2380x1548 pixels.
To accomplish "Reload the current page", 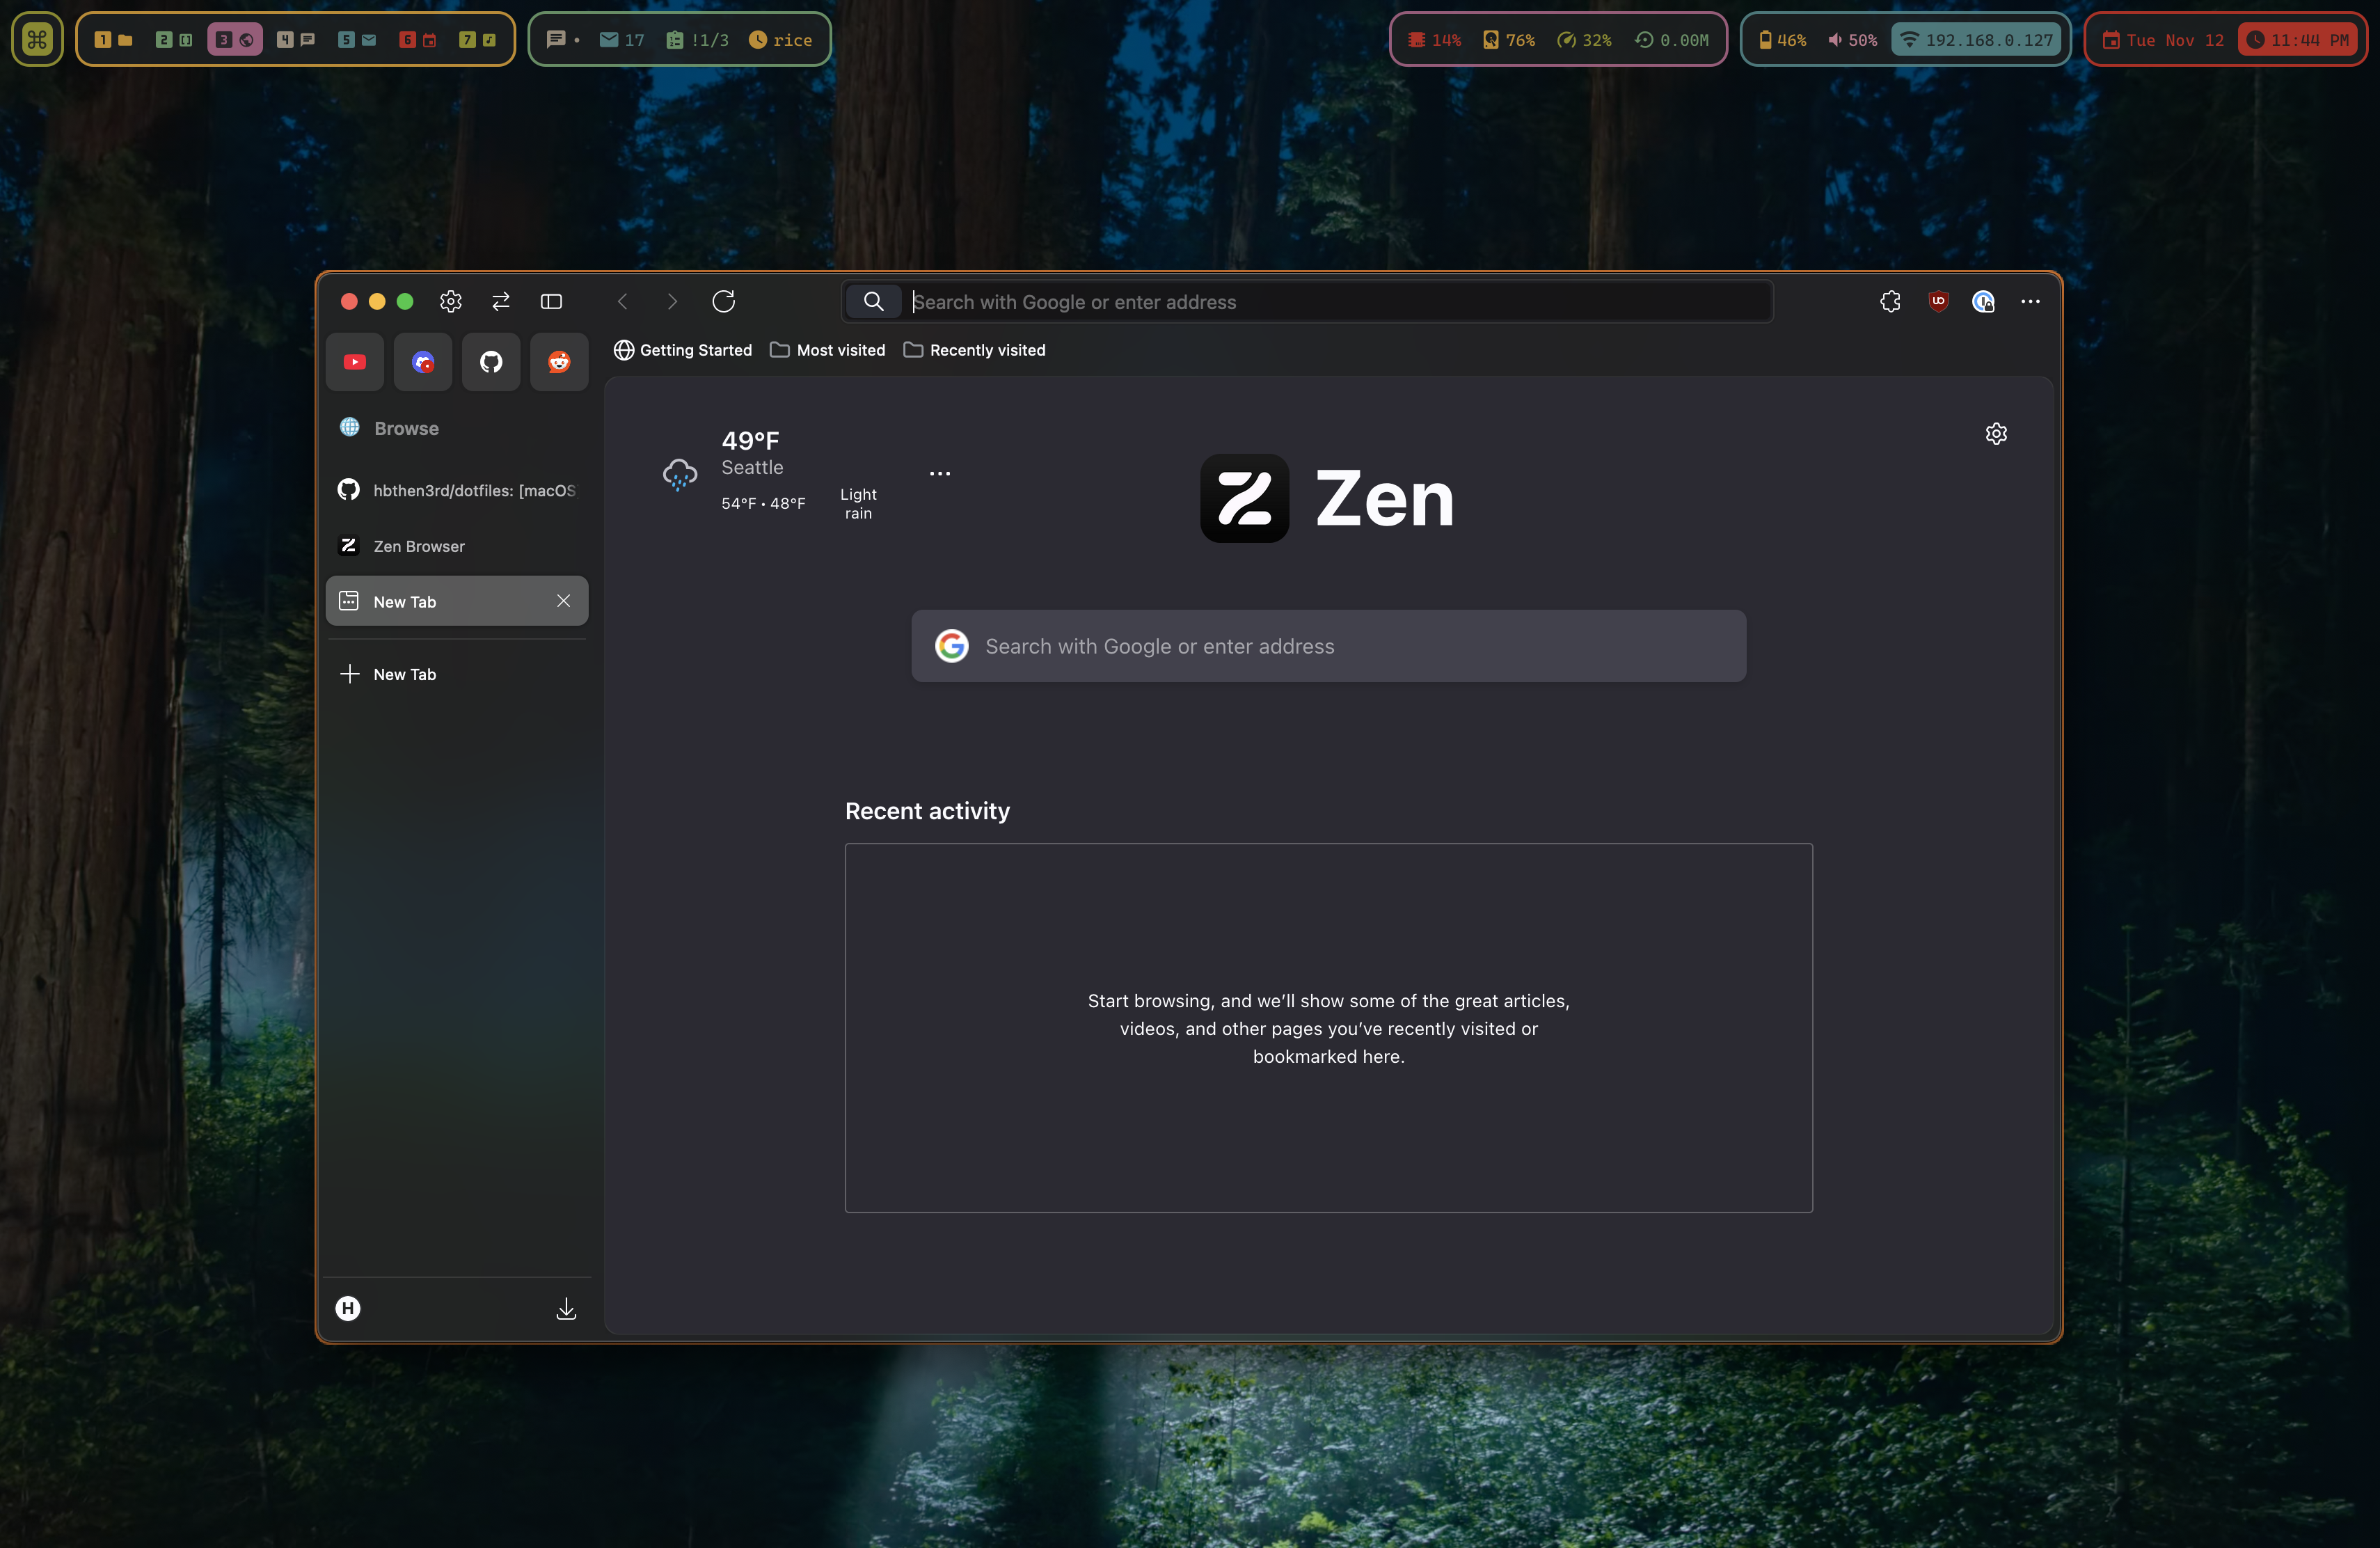I will [x=724, y=301].
